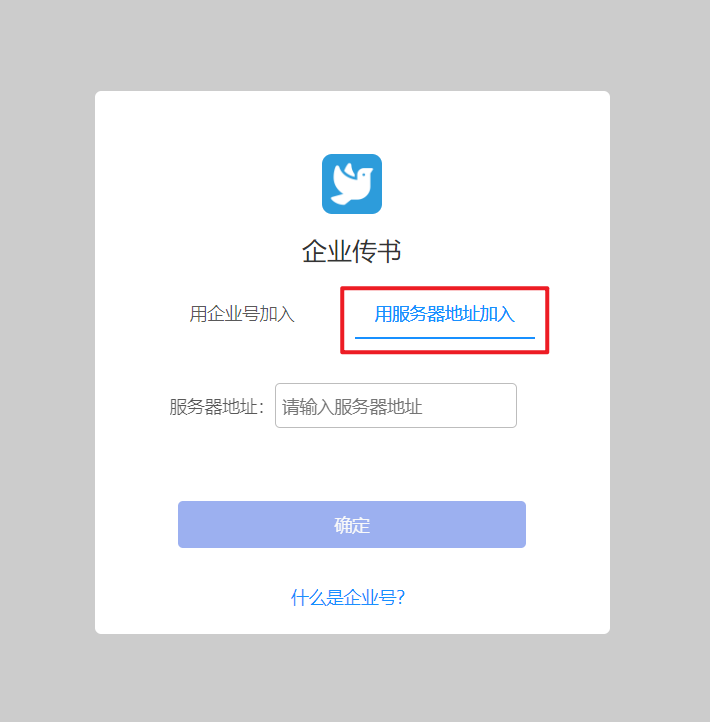Select the blue bird icon above 企业传书
The height and width of the screenshot is (722, 710).
(352, 184)
